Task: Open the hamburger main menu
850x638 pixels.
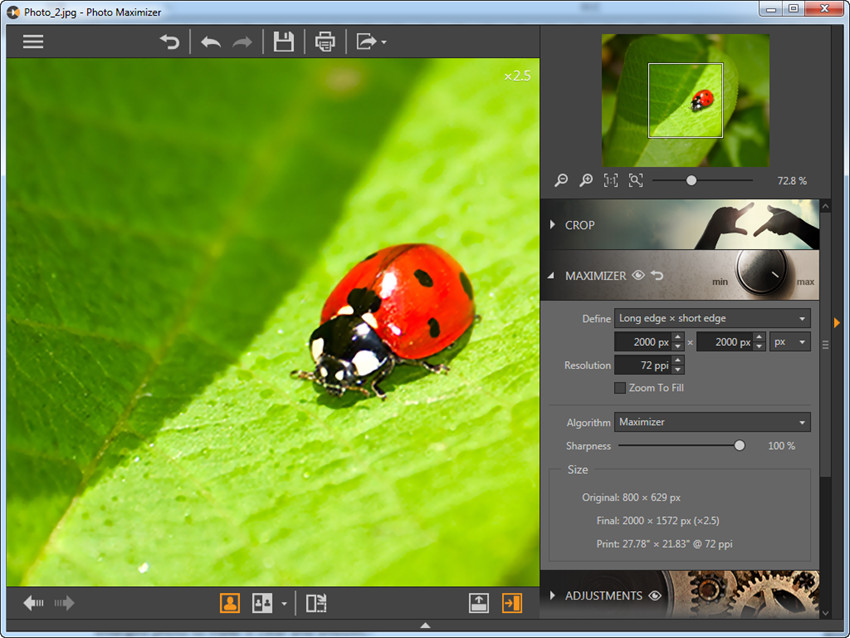Action: 33,42
